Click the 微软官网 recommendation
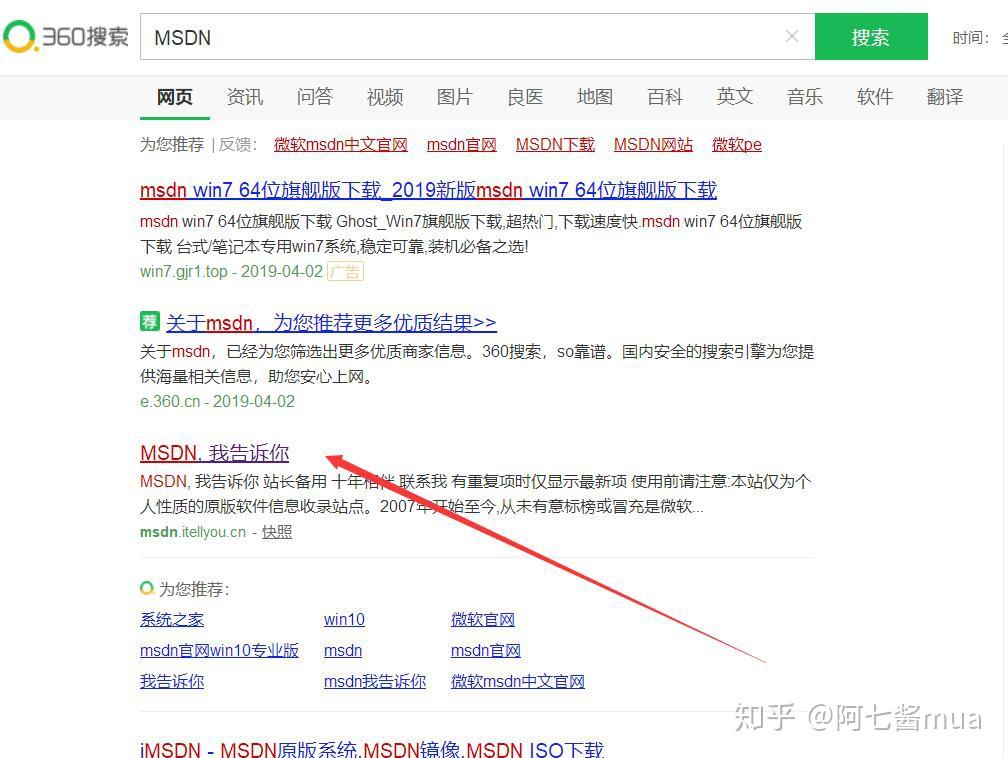Screen dimensions: 1008x758 (482, 619)
